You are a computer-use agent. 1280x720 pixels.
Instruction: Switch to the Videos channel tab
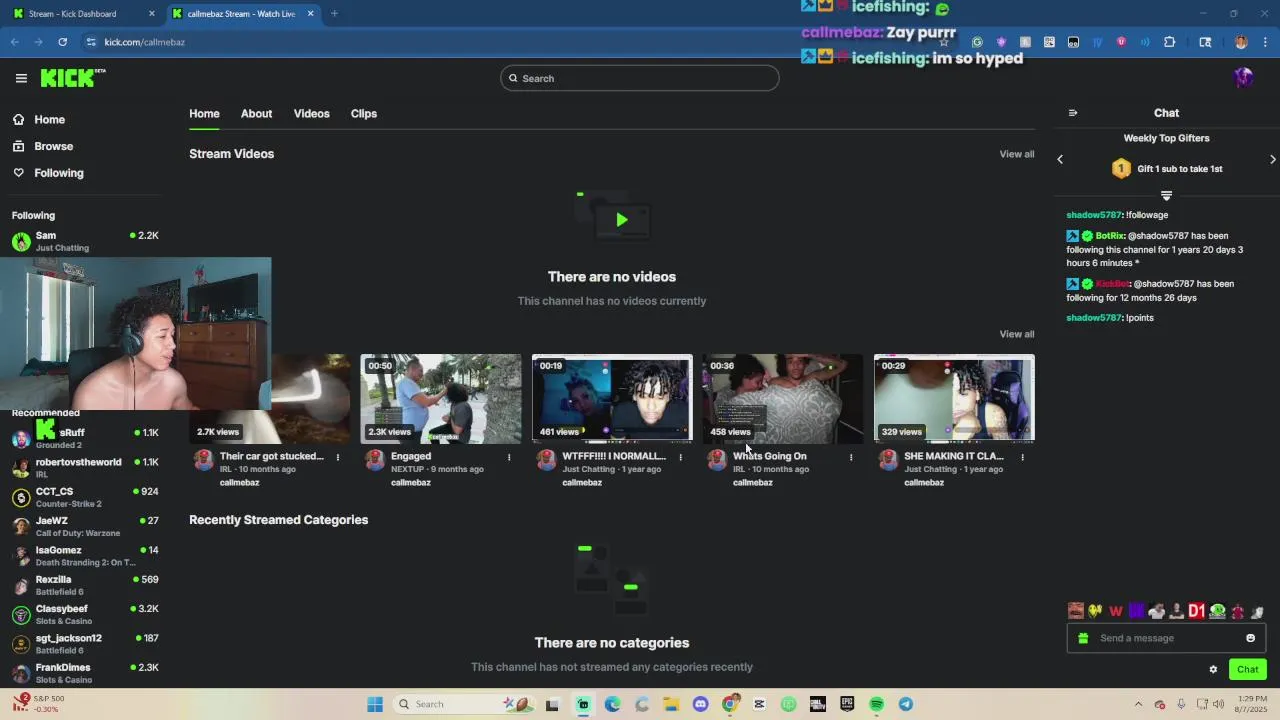point(311,113)
